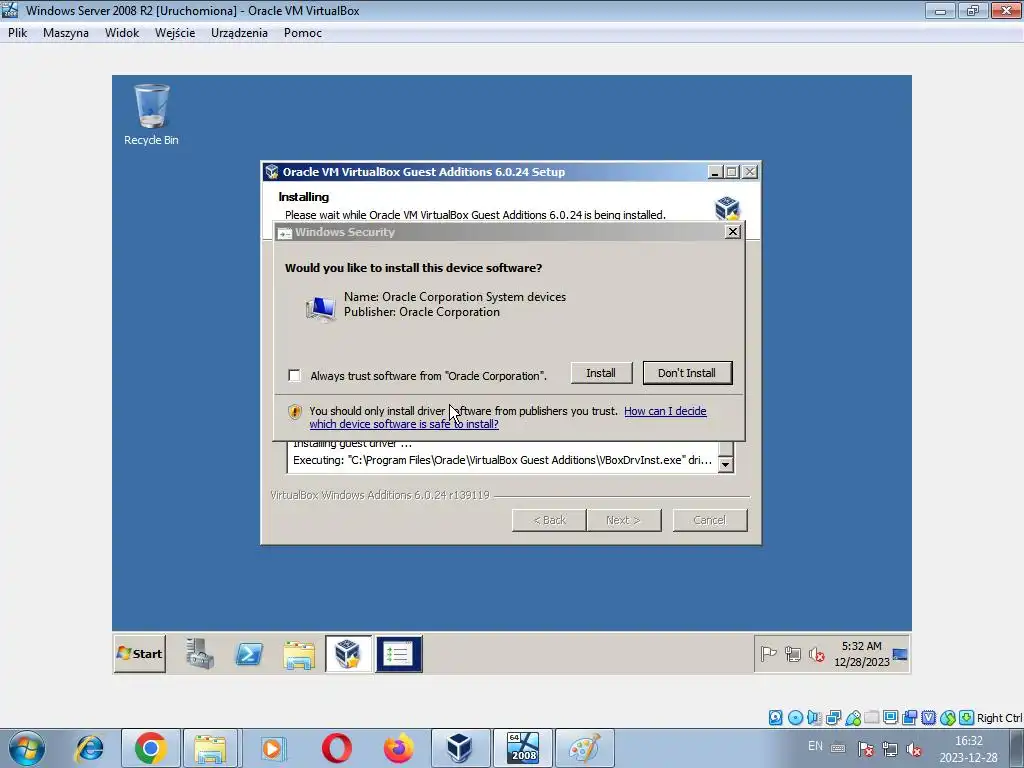Screen dimensions: 1024x768
Task: Click the VirtualBox audio status icon
Action: (x=814, y=718)
